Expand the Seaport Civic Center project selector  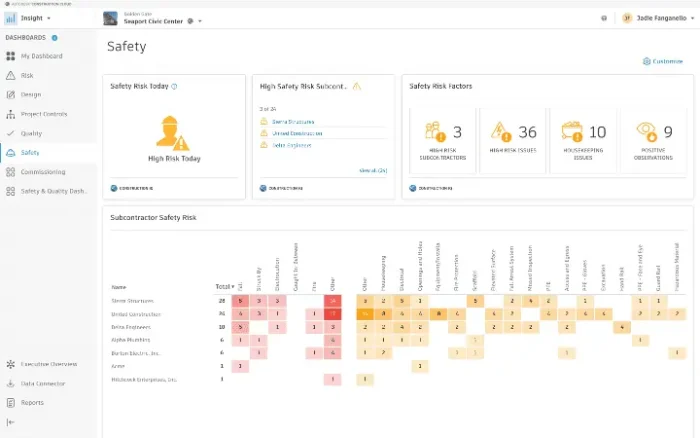pos(199,21)
